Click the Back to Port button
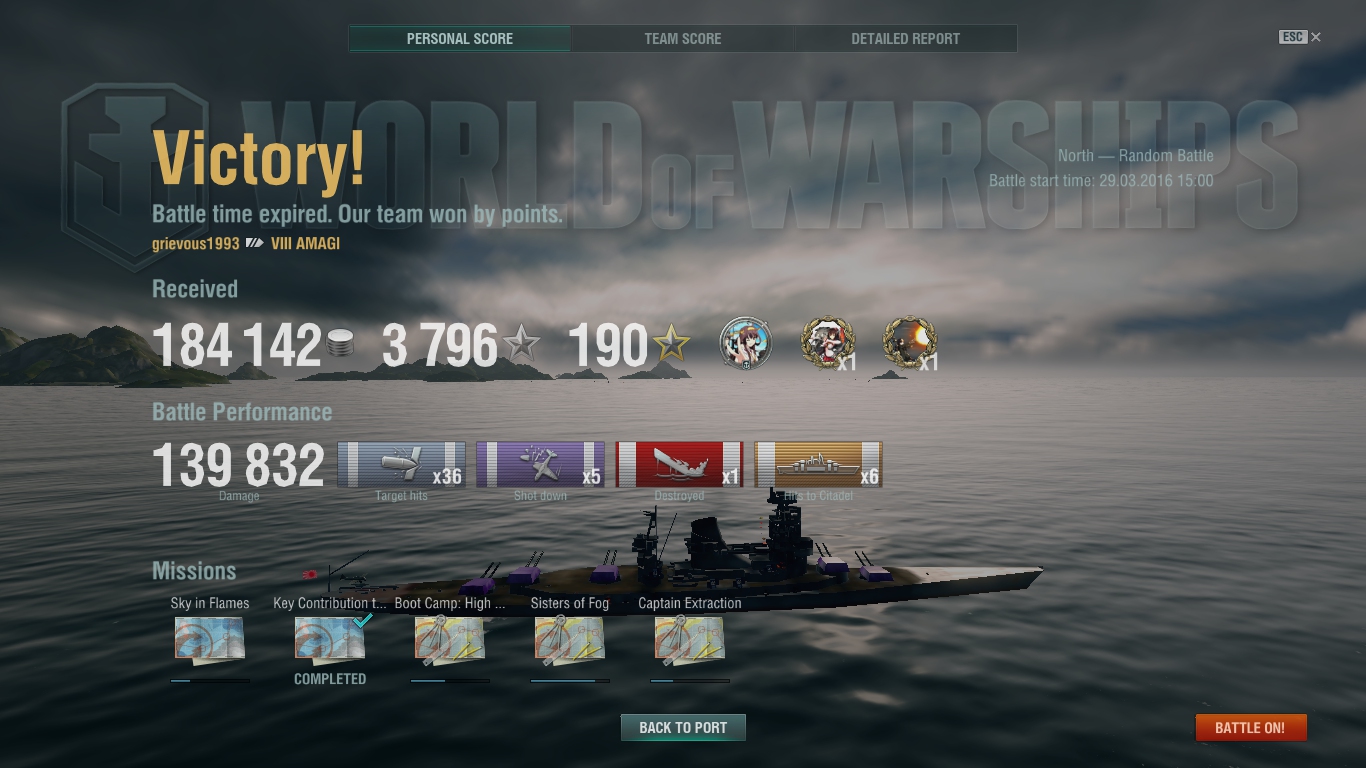 coord(683,727)
